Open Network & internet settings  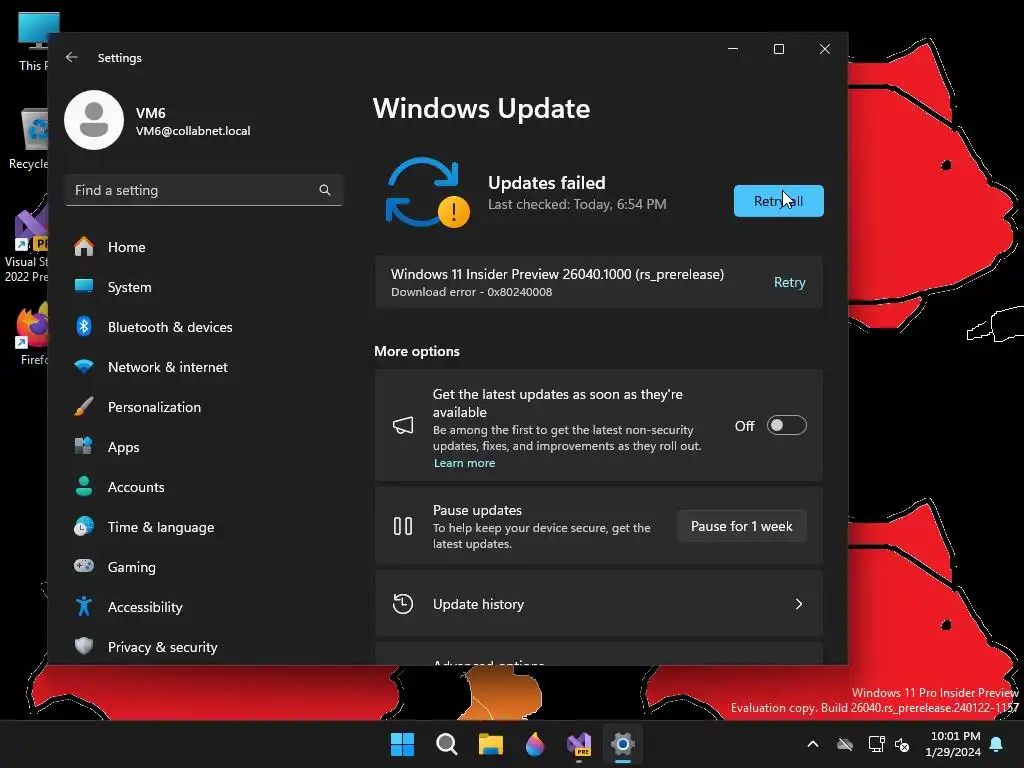[x=204, y=367]
